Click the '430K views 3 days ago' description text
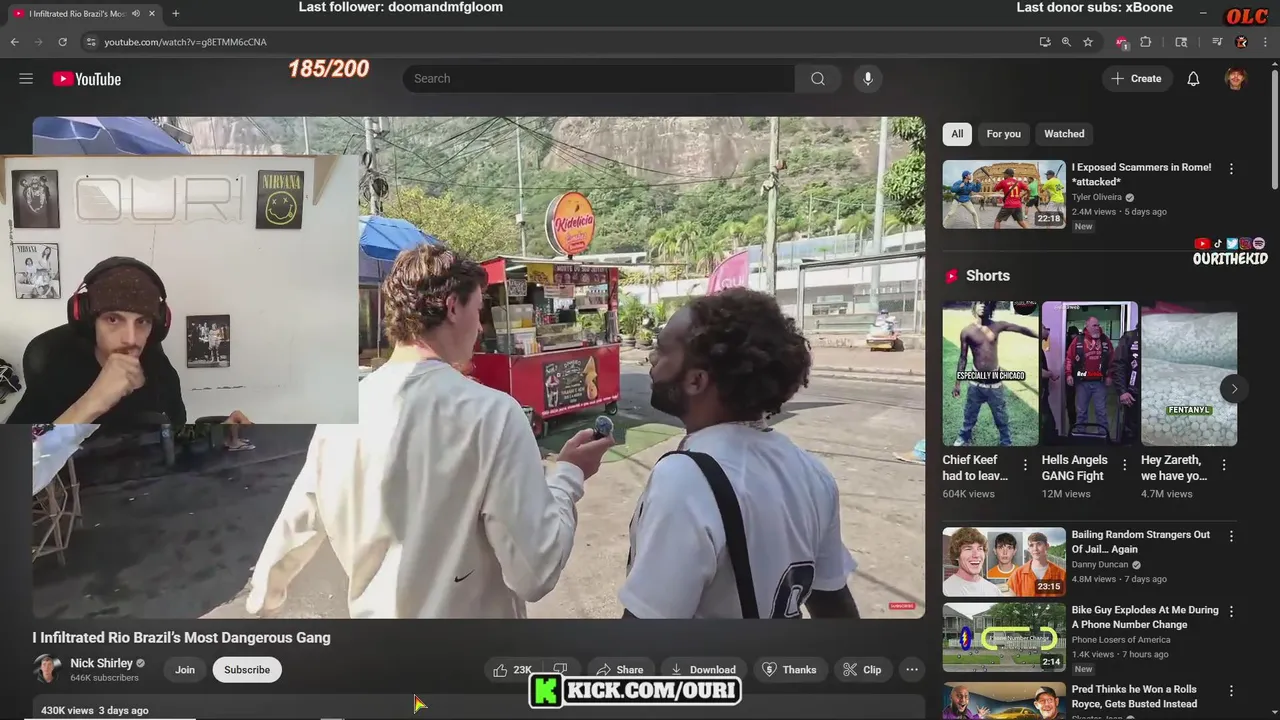1280x720 pixels. pos(95,711)
